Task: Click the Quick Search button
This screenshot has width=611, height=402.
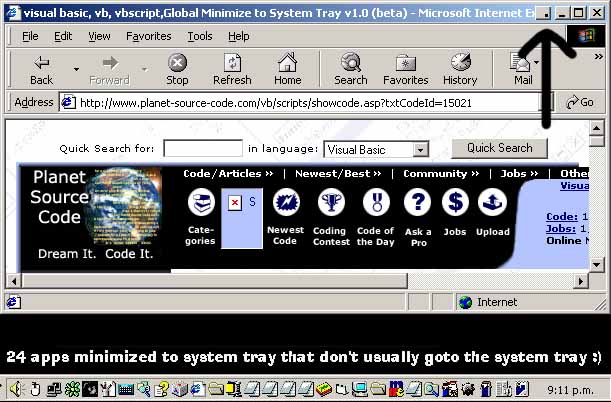Action: point(499,148)
